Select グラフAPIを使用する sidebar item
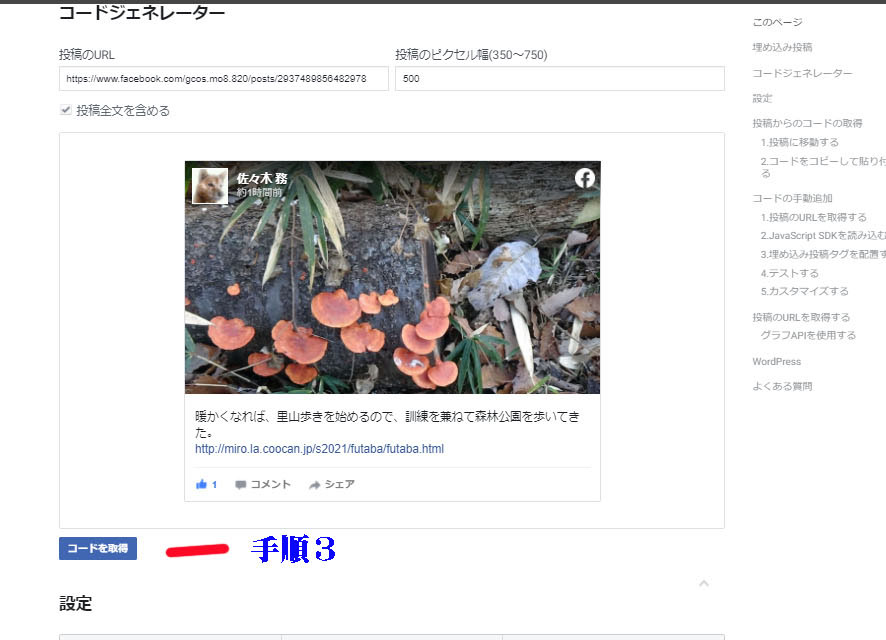 click(808, 335)
